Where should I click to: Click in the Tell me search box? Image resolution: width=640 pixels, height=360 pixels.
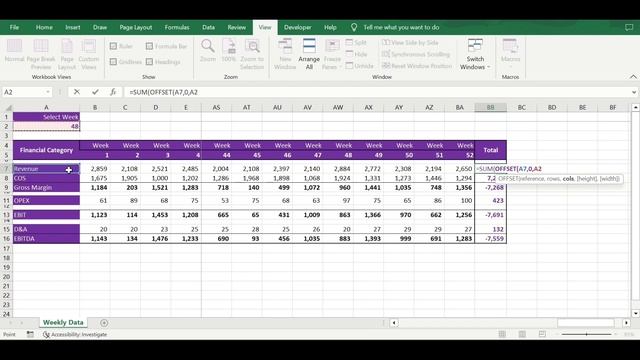click(x=401, y=27)
